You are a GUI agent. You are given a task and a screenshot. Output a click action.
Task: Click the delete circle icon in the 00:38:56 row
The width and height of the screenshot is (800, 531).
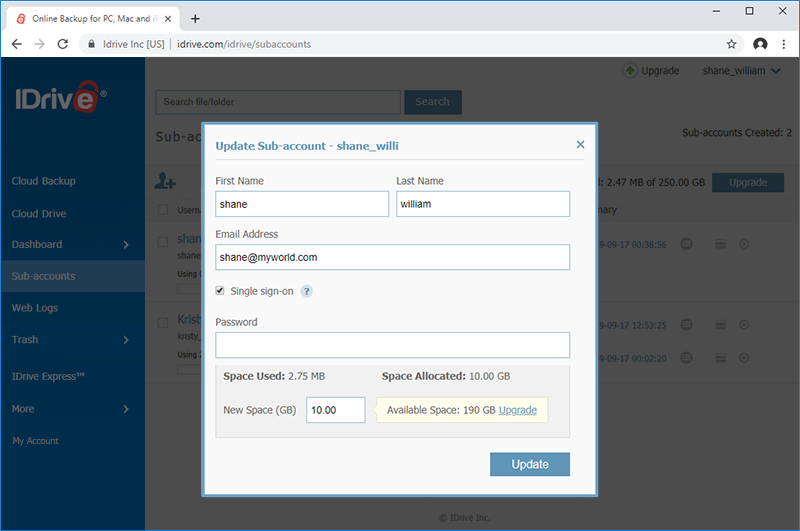pyautogui.click(x=744, y=244)
